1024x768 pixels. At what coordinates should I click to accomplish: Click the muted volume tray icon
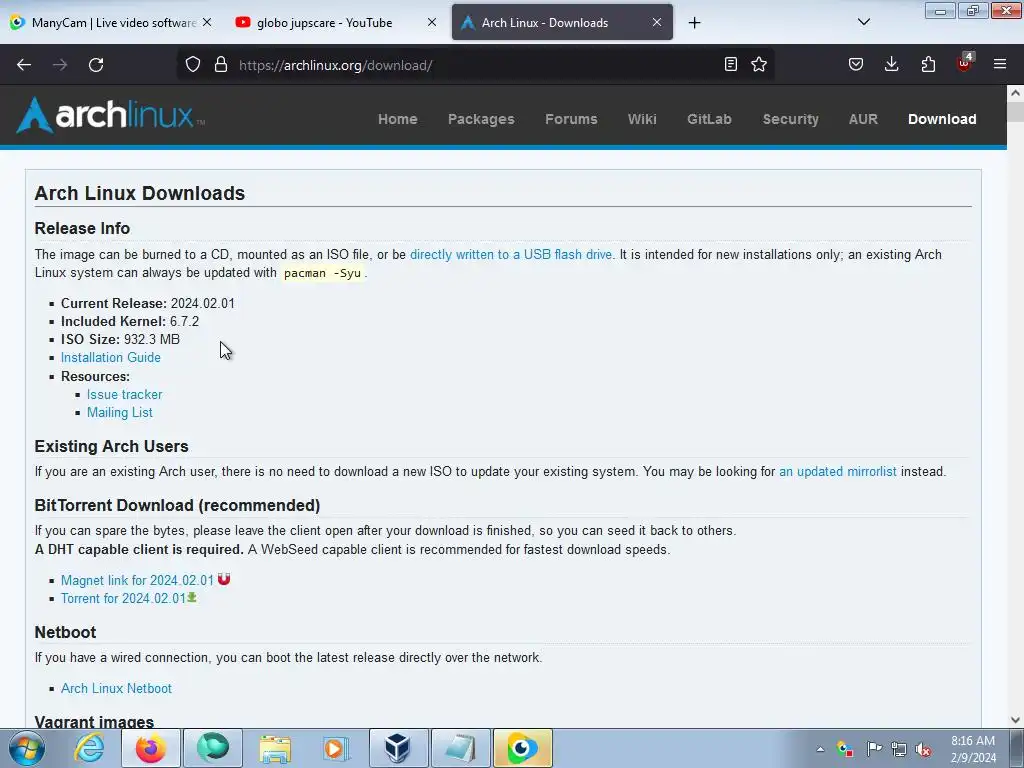click(x=923, y=749)
